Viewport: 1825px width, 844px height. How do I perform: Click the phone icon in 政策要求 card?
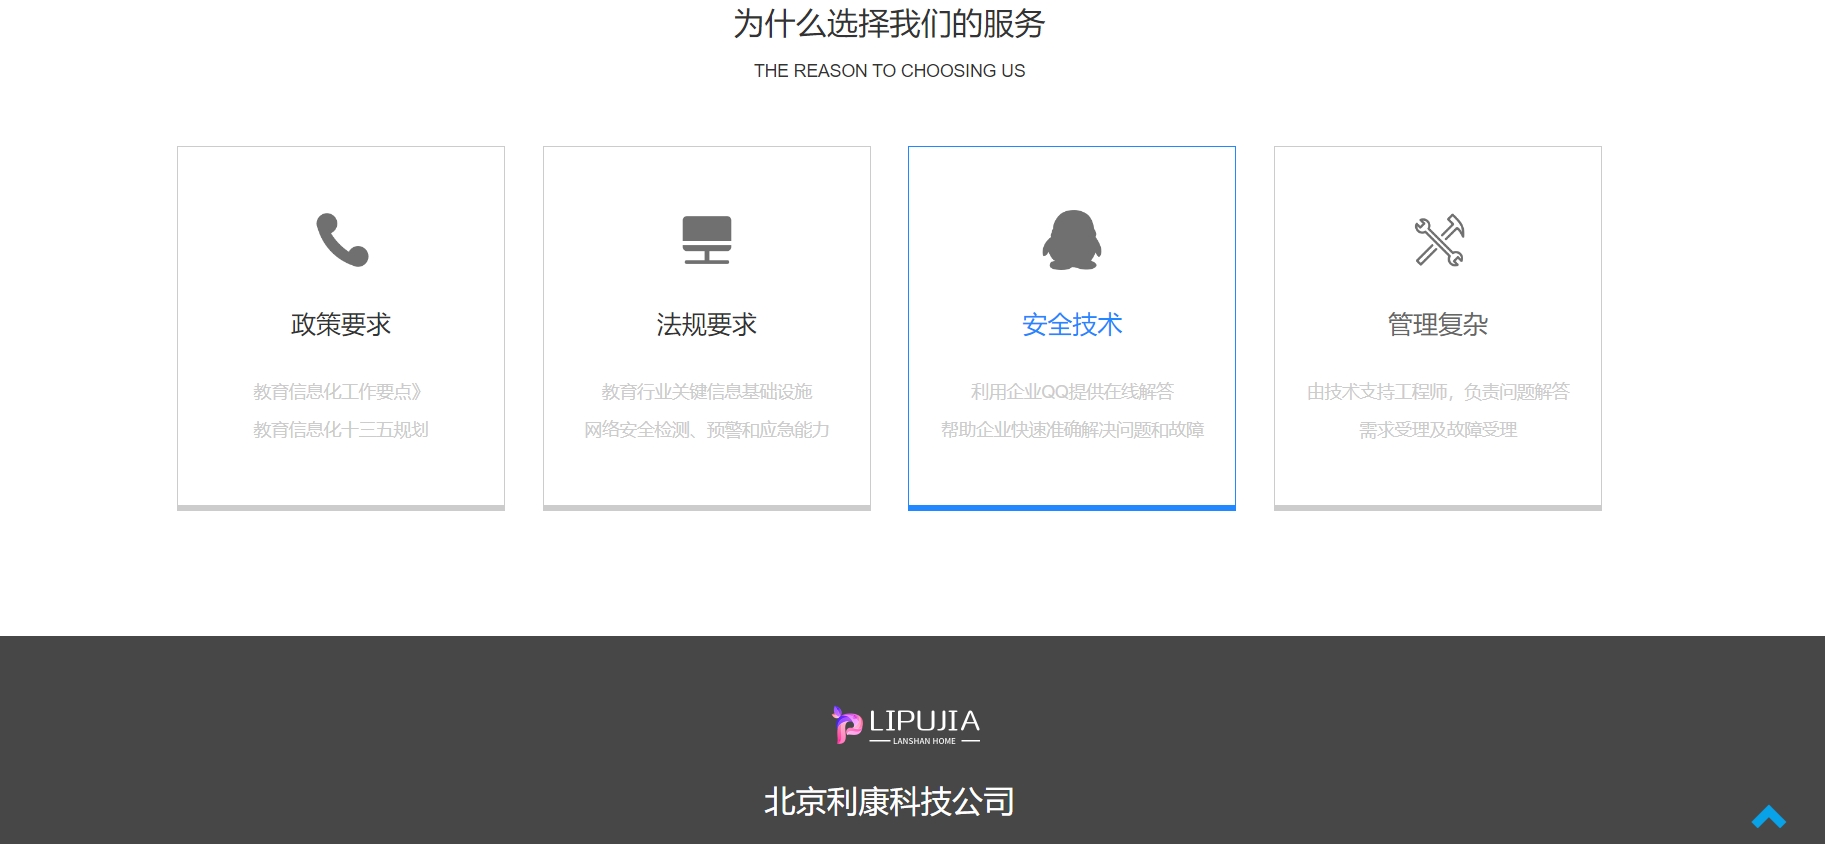coord(342,240)
